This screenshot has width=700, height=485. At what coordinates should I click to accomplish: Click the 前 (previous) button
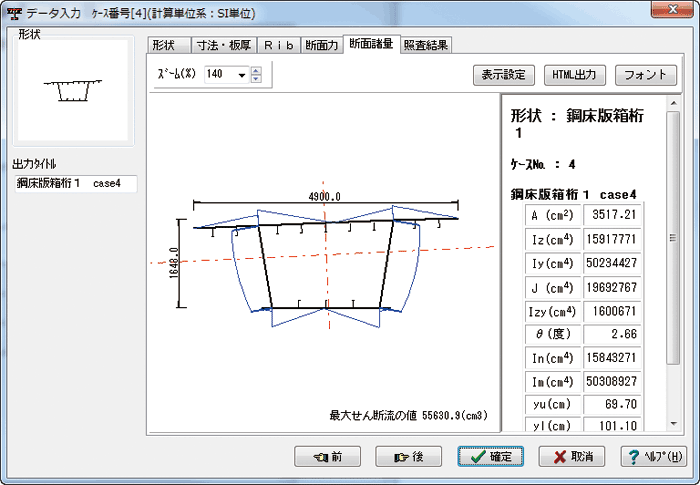tap(327, 456)
